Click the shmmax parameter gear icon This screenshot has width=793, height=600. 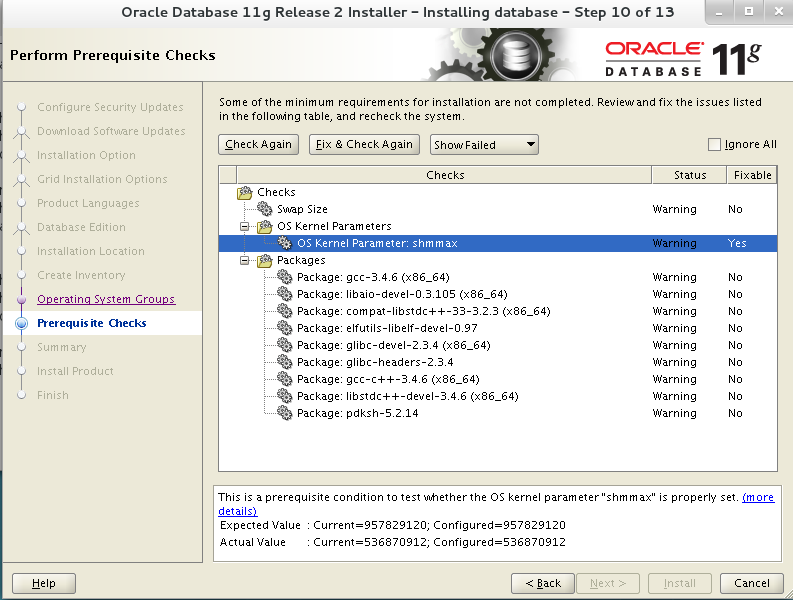click(285, 243)
